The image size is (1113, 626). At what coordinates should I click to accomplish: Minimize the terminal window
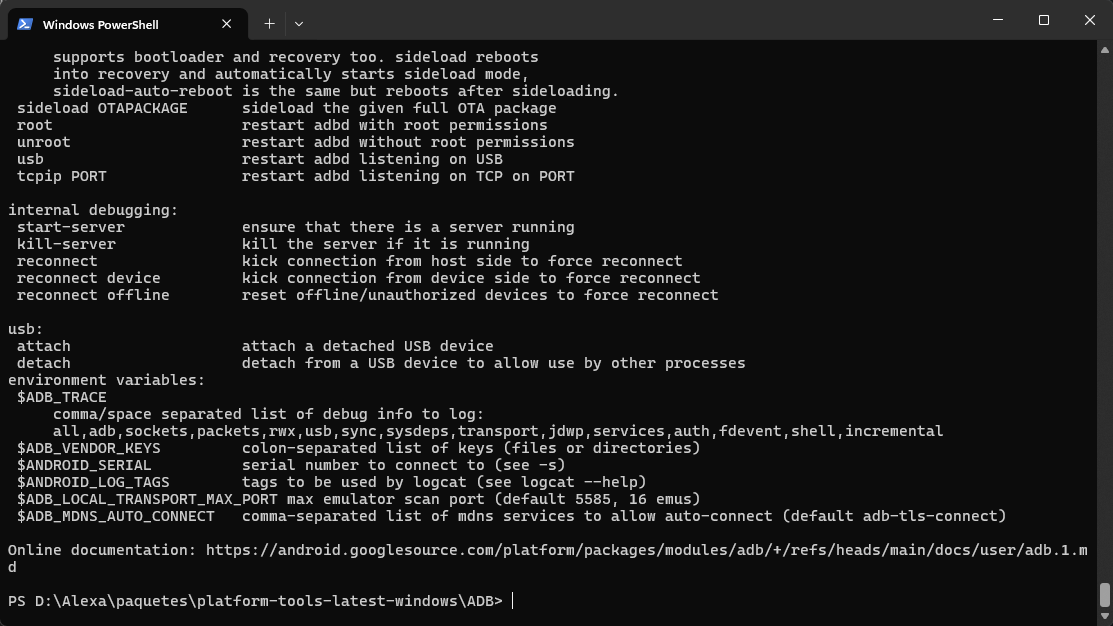(998, 20)
